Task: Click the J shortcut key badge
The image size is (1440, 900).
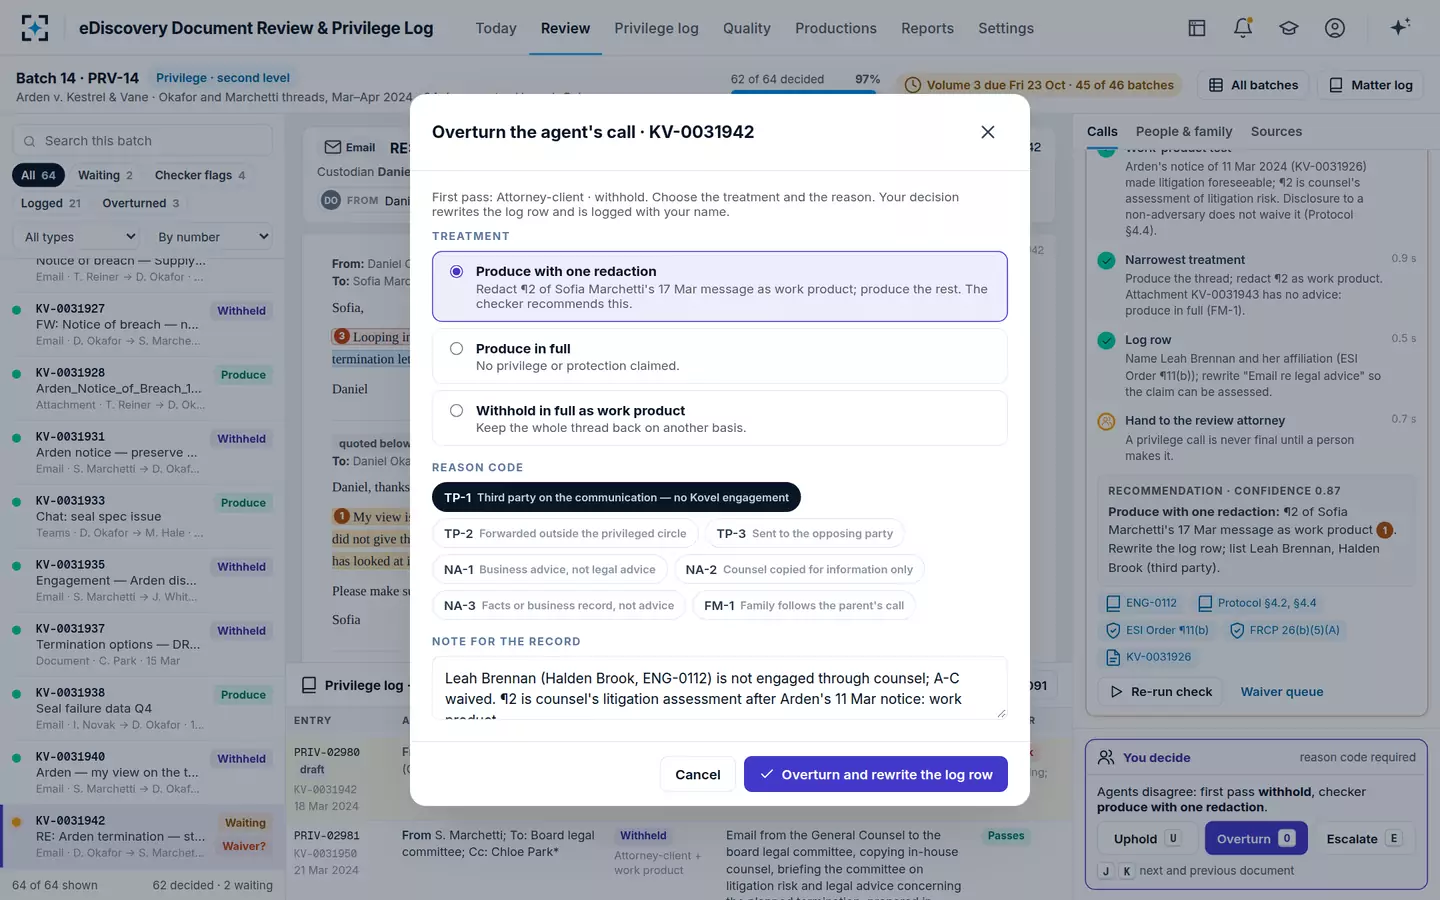Action: point(1106,871)
